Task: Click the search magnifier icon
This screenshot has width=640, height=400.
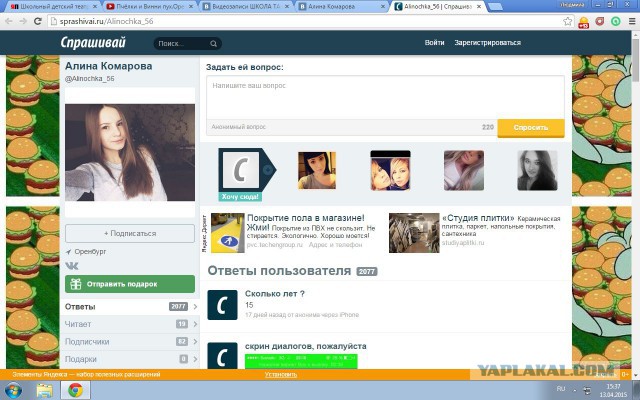Action: [x=213, y=43]
